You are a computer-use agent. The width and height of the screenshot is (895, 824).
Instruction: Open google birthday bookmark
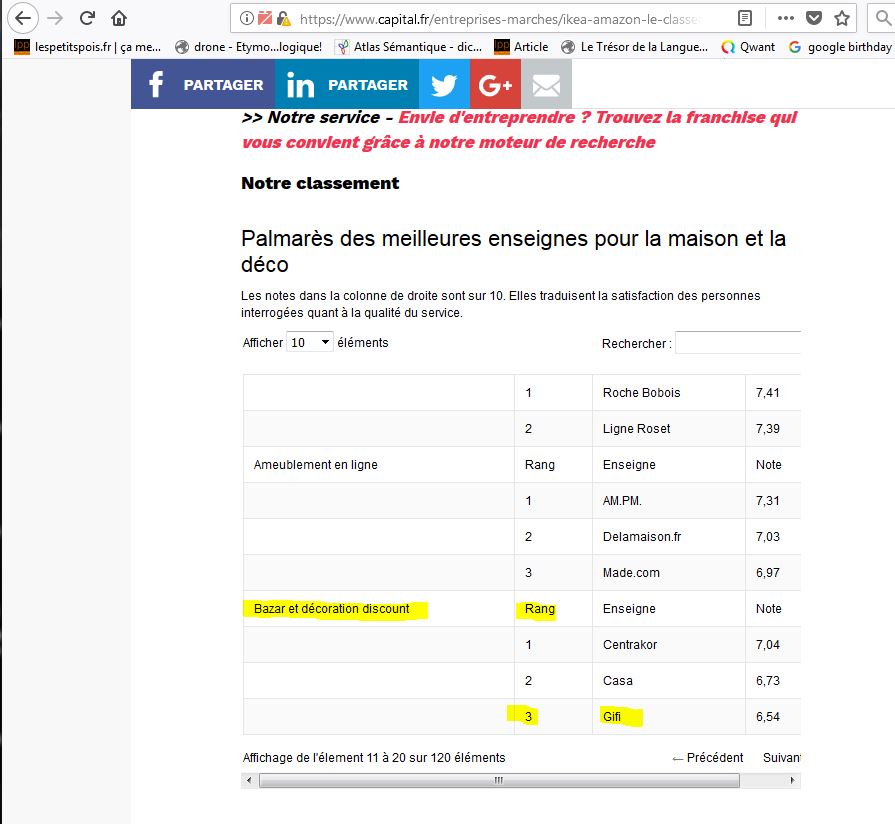tap(840, 47)
